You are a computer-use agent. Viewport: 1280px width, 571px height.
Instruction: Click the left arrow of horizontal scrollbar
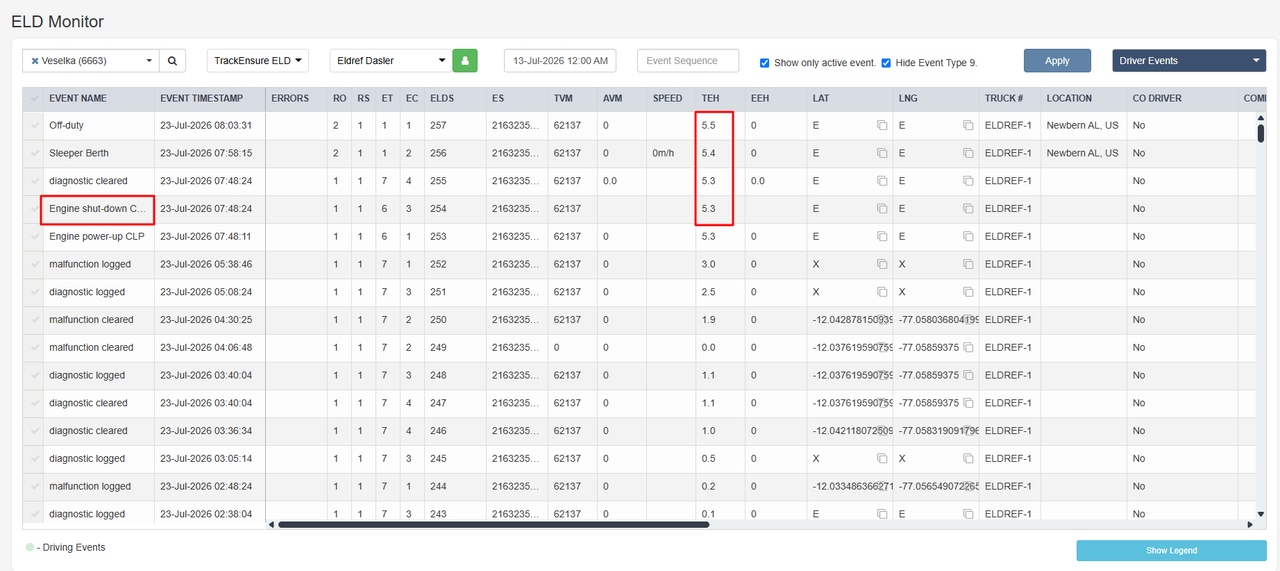tap(272, 524)
